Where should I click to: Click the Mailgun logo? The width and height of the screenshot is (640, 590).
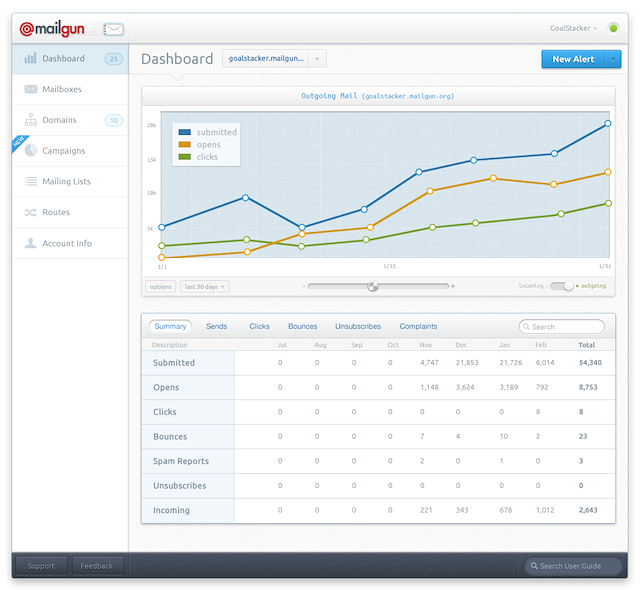tap(52, 29)
